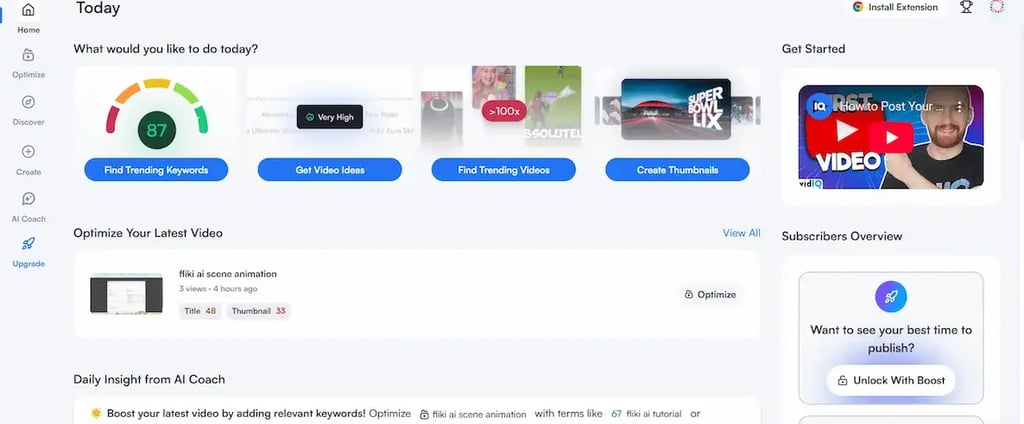The height and width of the screenshot is (424, 1024).
Task: Click Optimize button for fliki video
Action: coord(710,295)
